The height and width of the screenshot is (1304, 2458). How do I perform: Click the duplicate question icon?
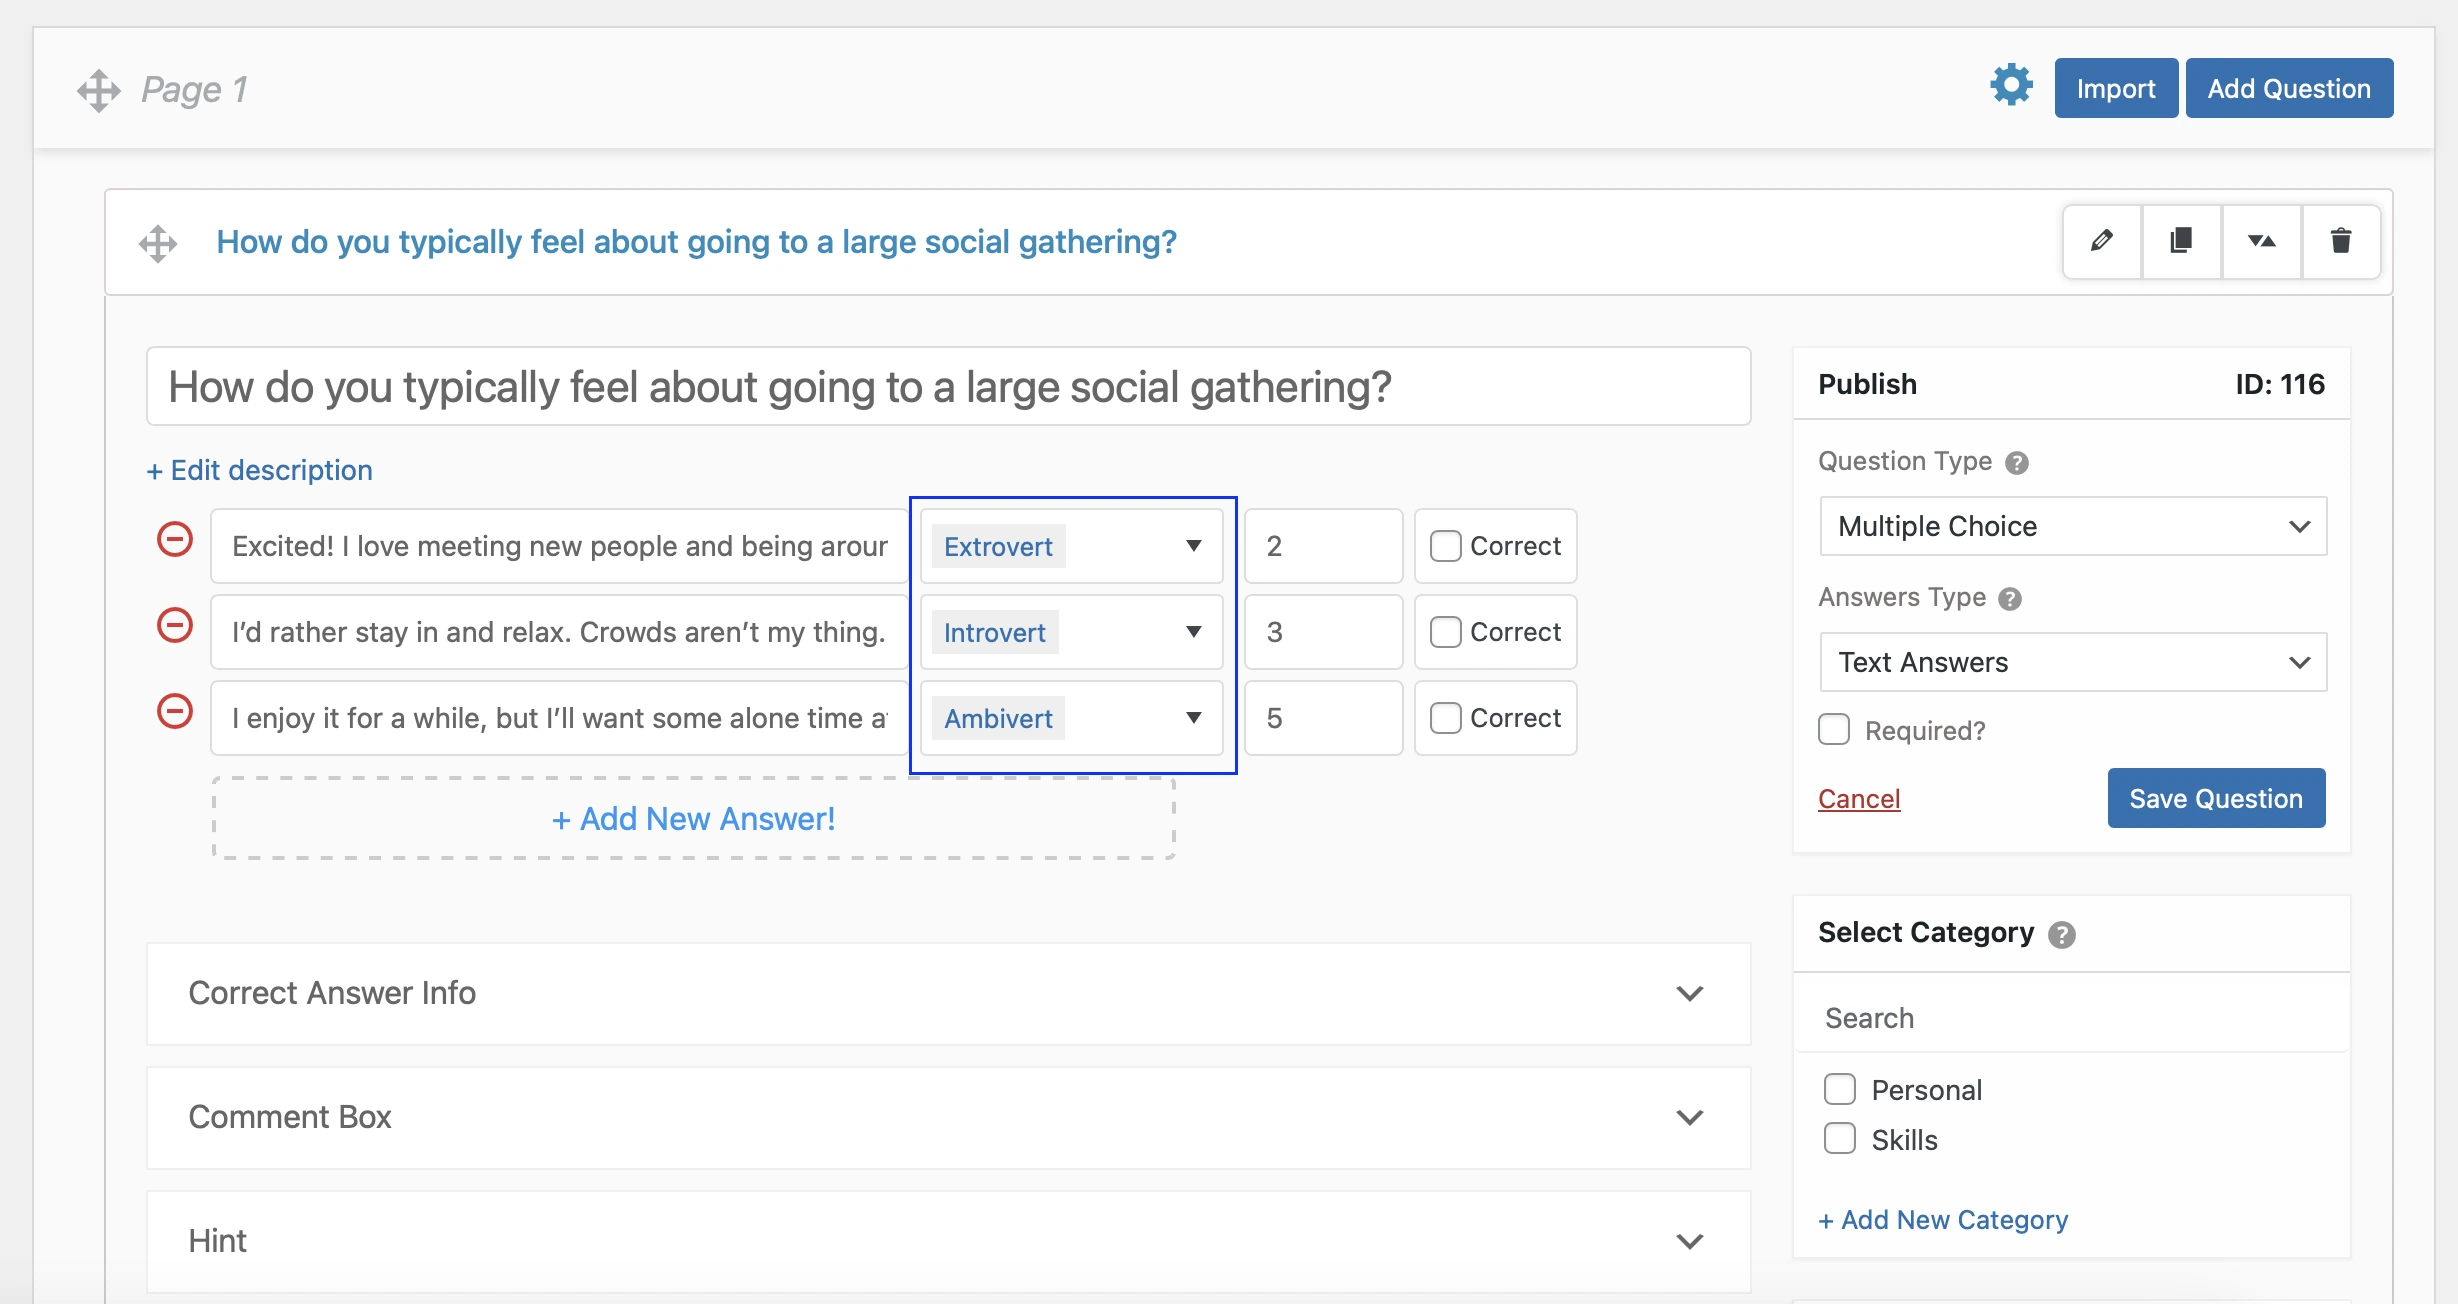[x=2181, y=241]
